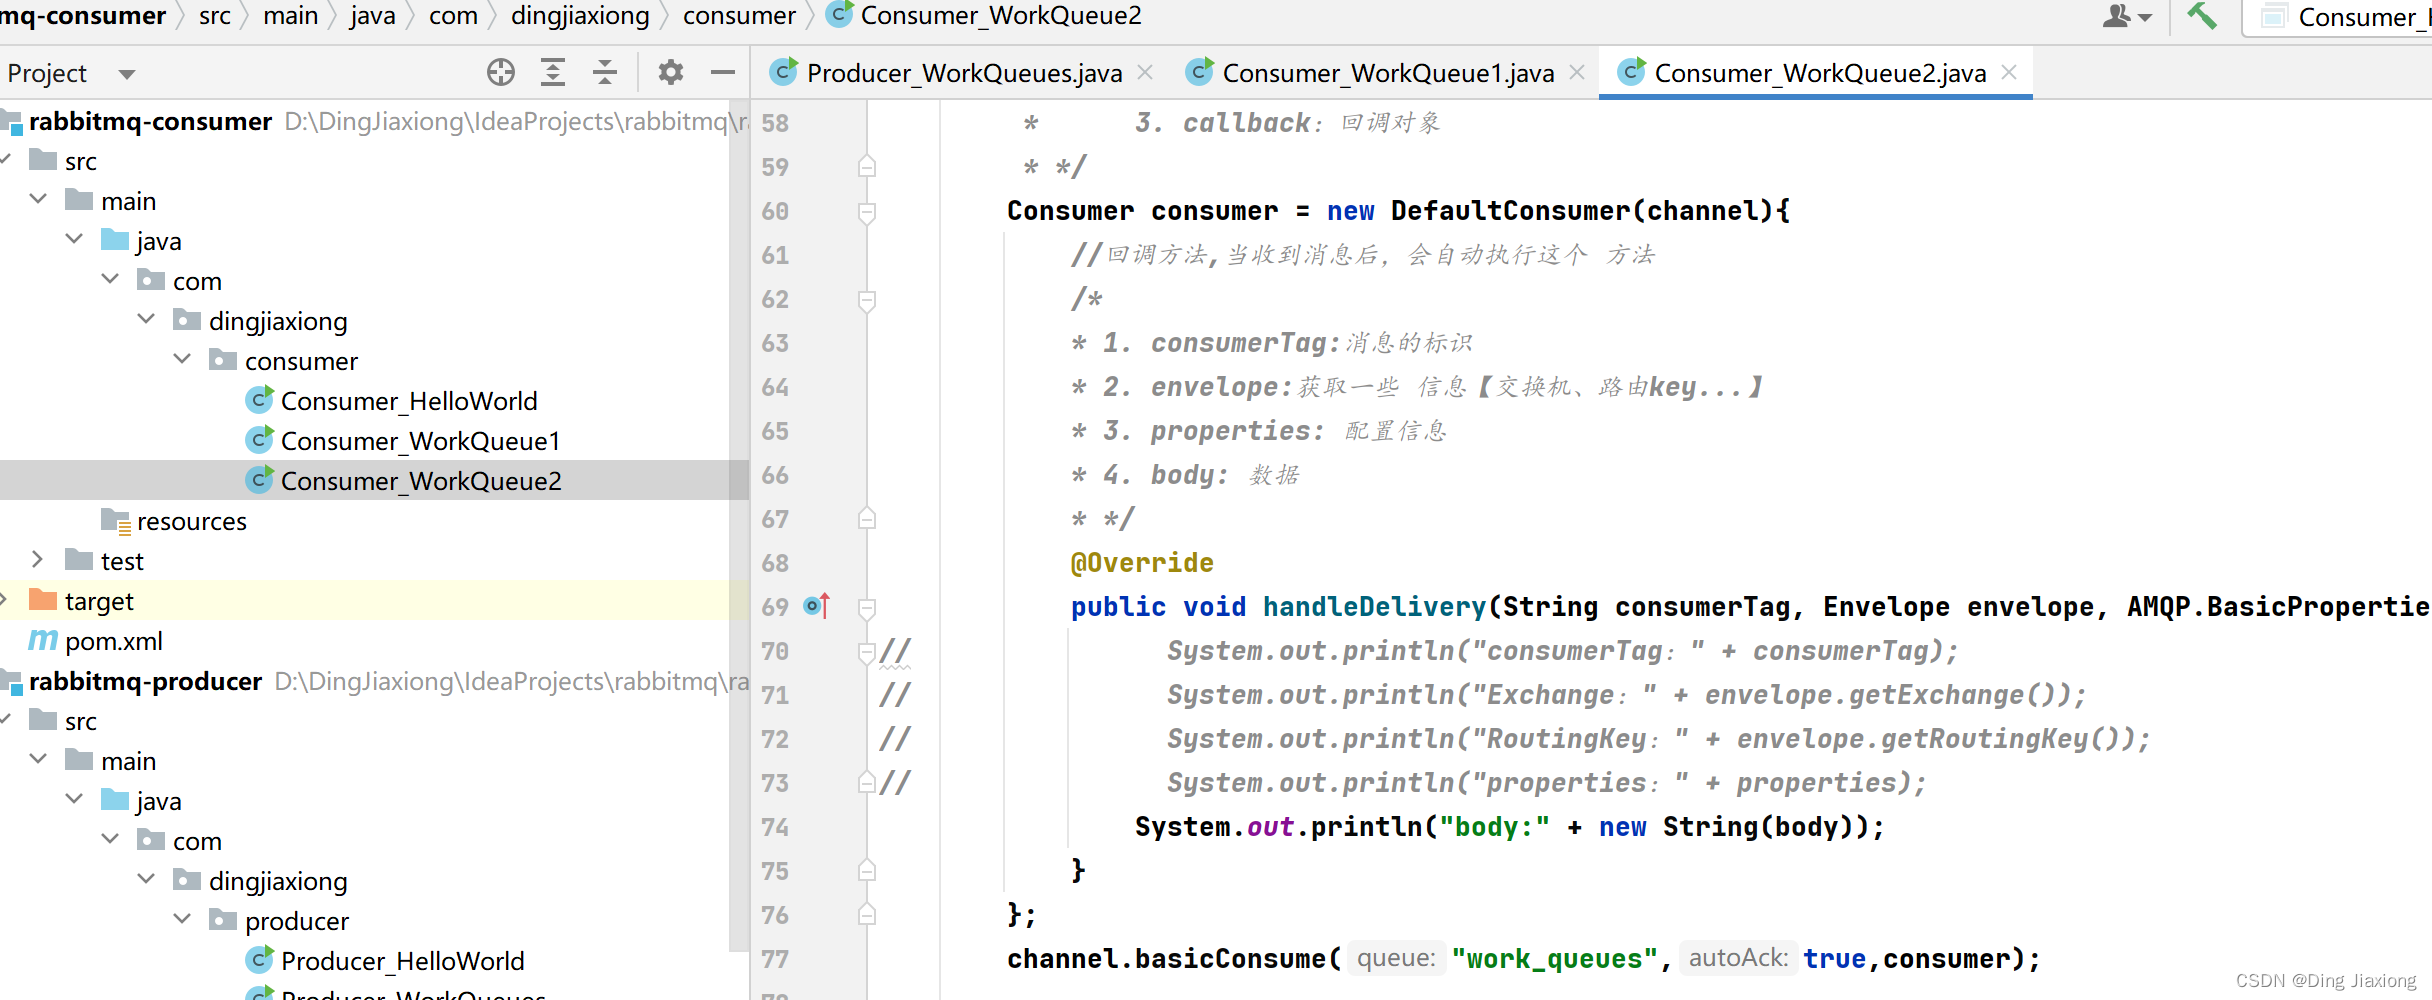Image resolution: width=2432 pixels, height=1000 pixels.
Task: Expand the test folder
Action: 38,559
